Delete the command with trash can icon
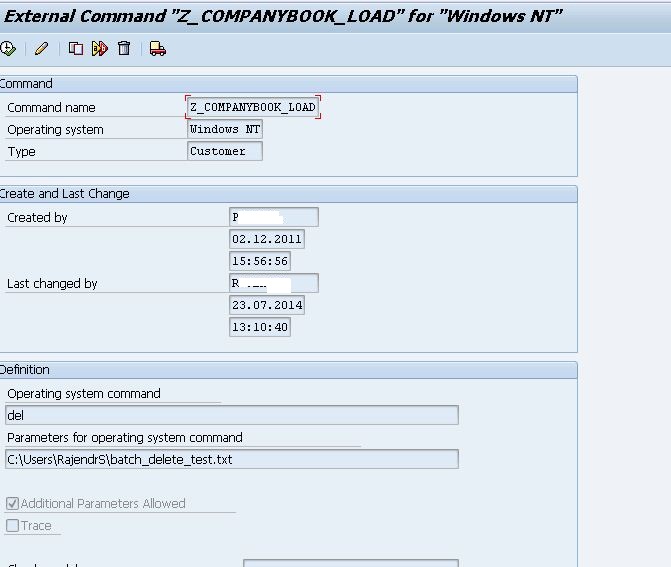The height and width of the screenshot is (567, 671). pos(124,48)
